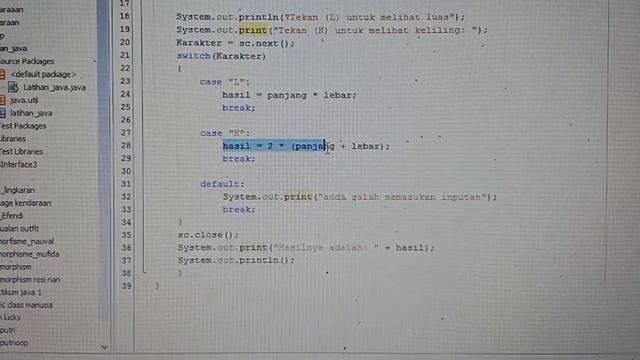Click the package icon beside java.util

(2, 100)
